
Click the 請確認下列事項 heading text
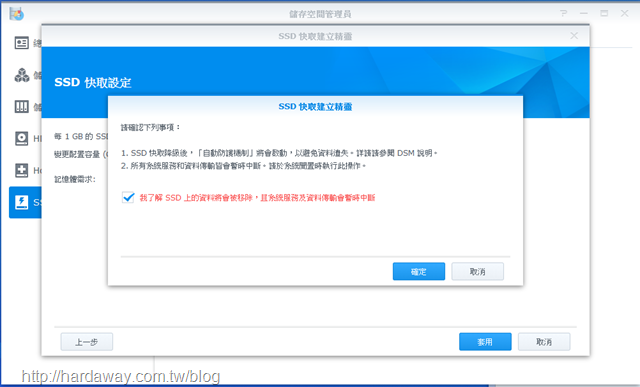(x=151, y=127)
